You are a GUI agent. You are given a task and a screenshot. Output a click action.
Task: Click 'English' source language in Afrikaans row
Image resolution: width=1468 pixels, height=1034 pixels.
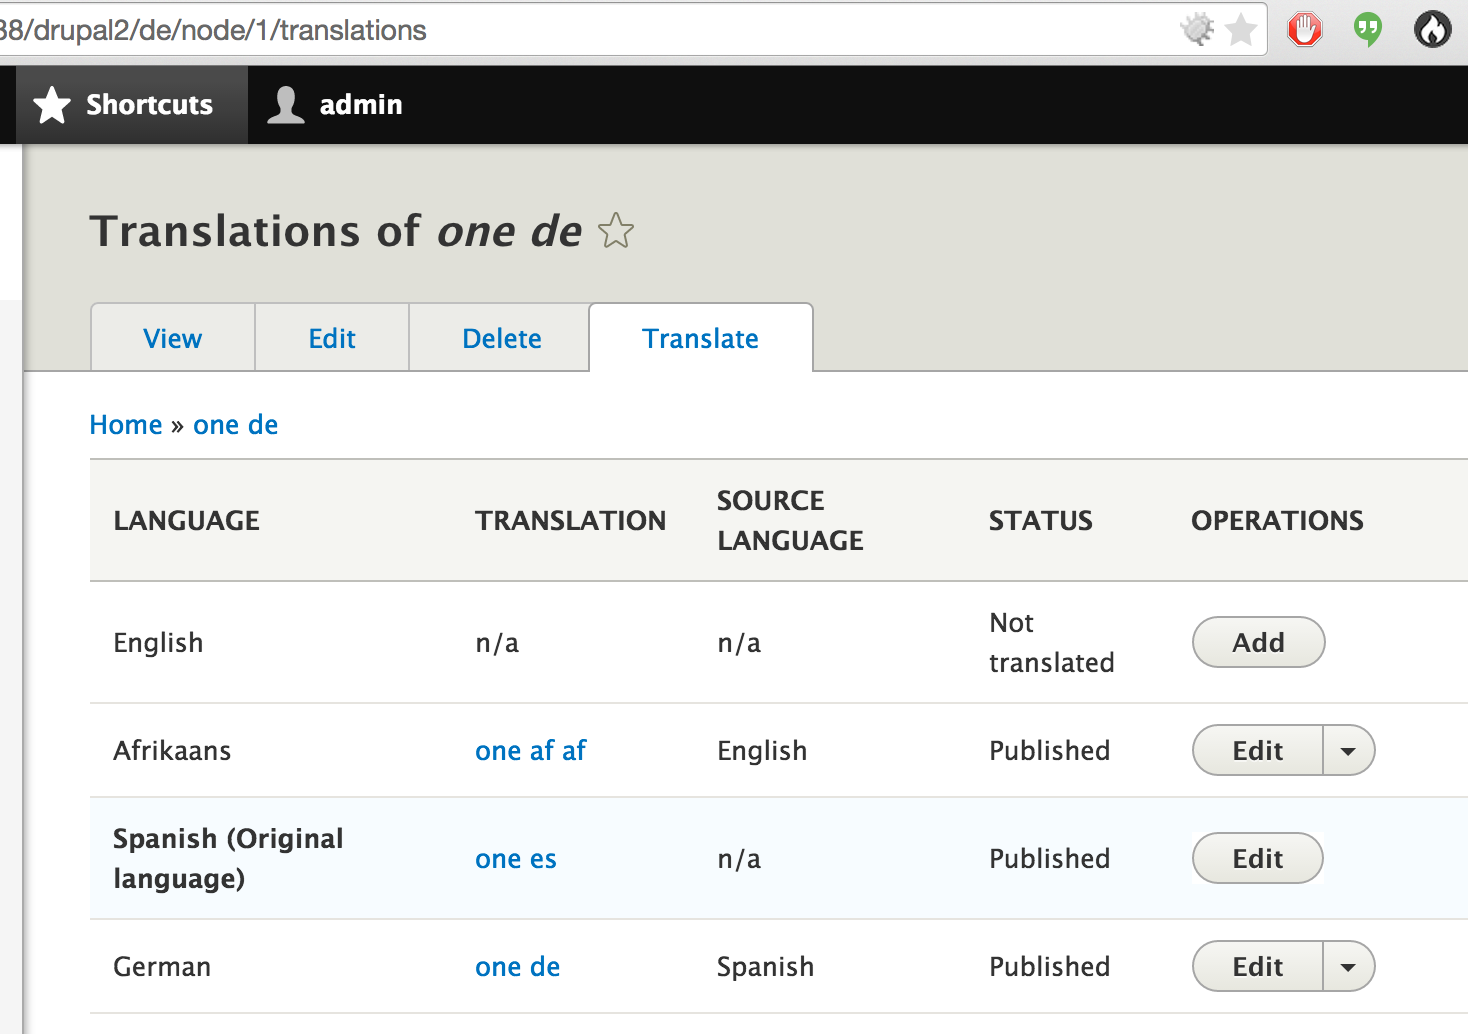[762, 751]
